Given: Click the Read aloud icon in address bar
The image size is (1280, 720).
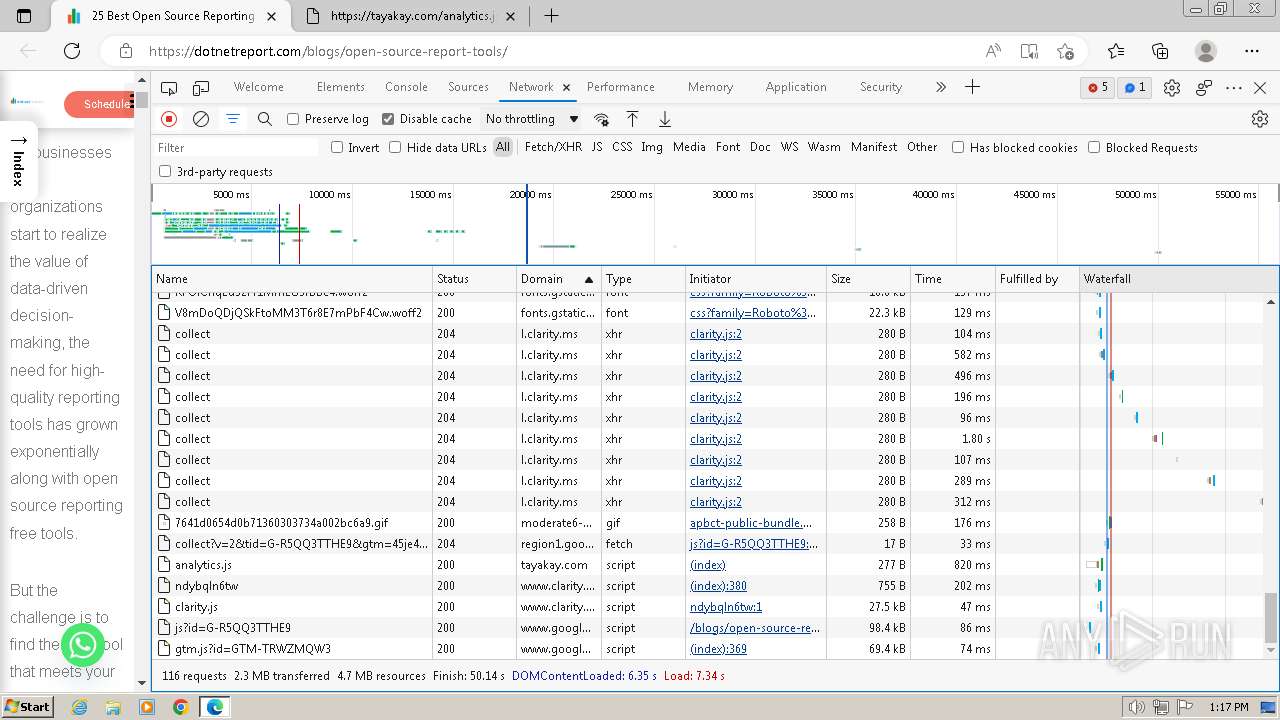Looking at the screenshot, I should (993, 51).
